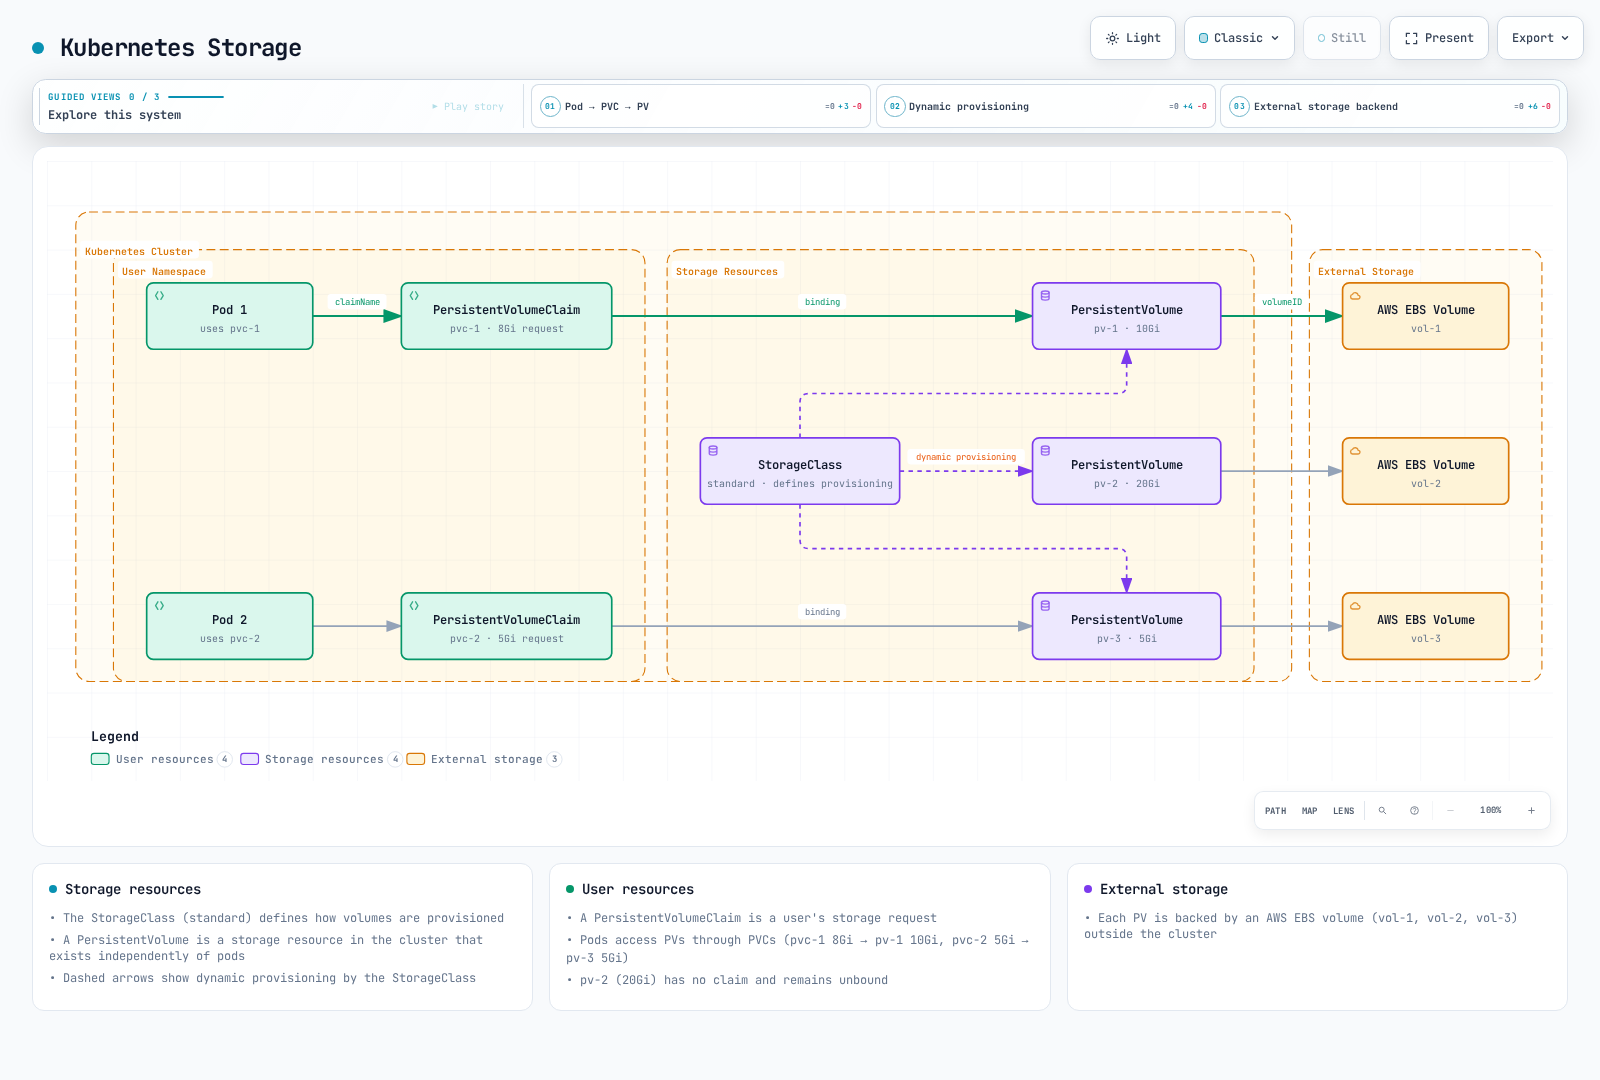Click the User resources card heading
The width and height of the screenshot is (1600, 1080).
pos(638,889)
